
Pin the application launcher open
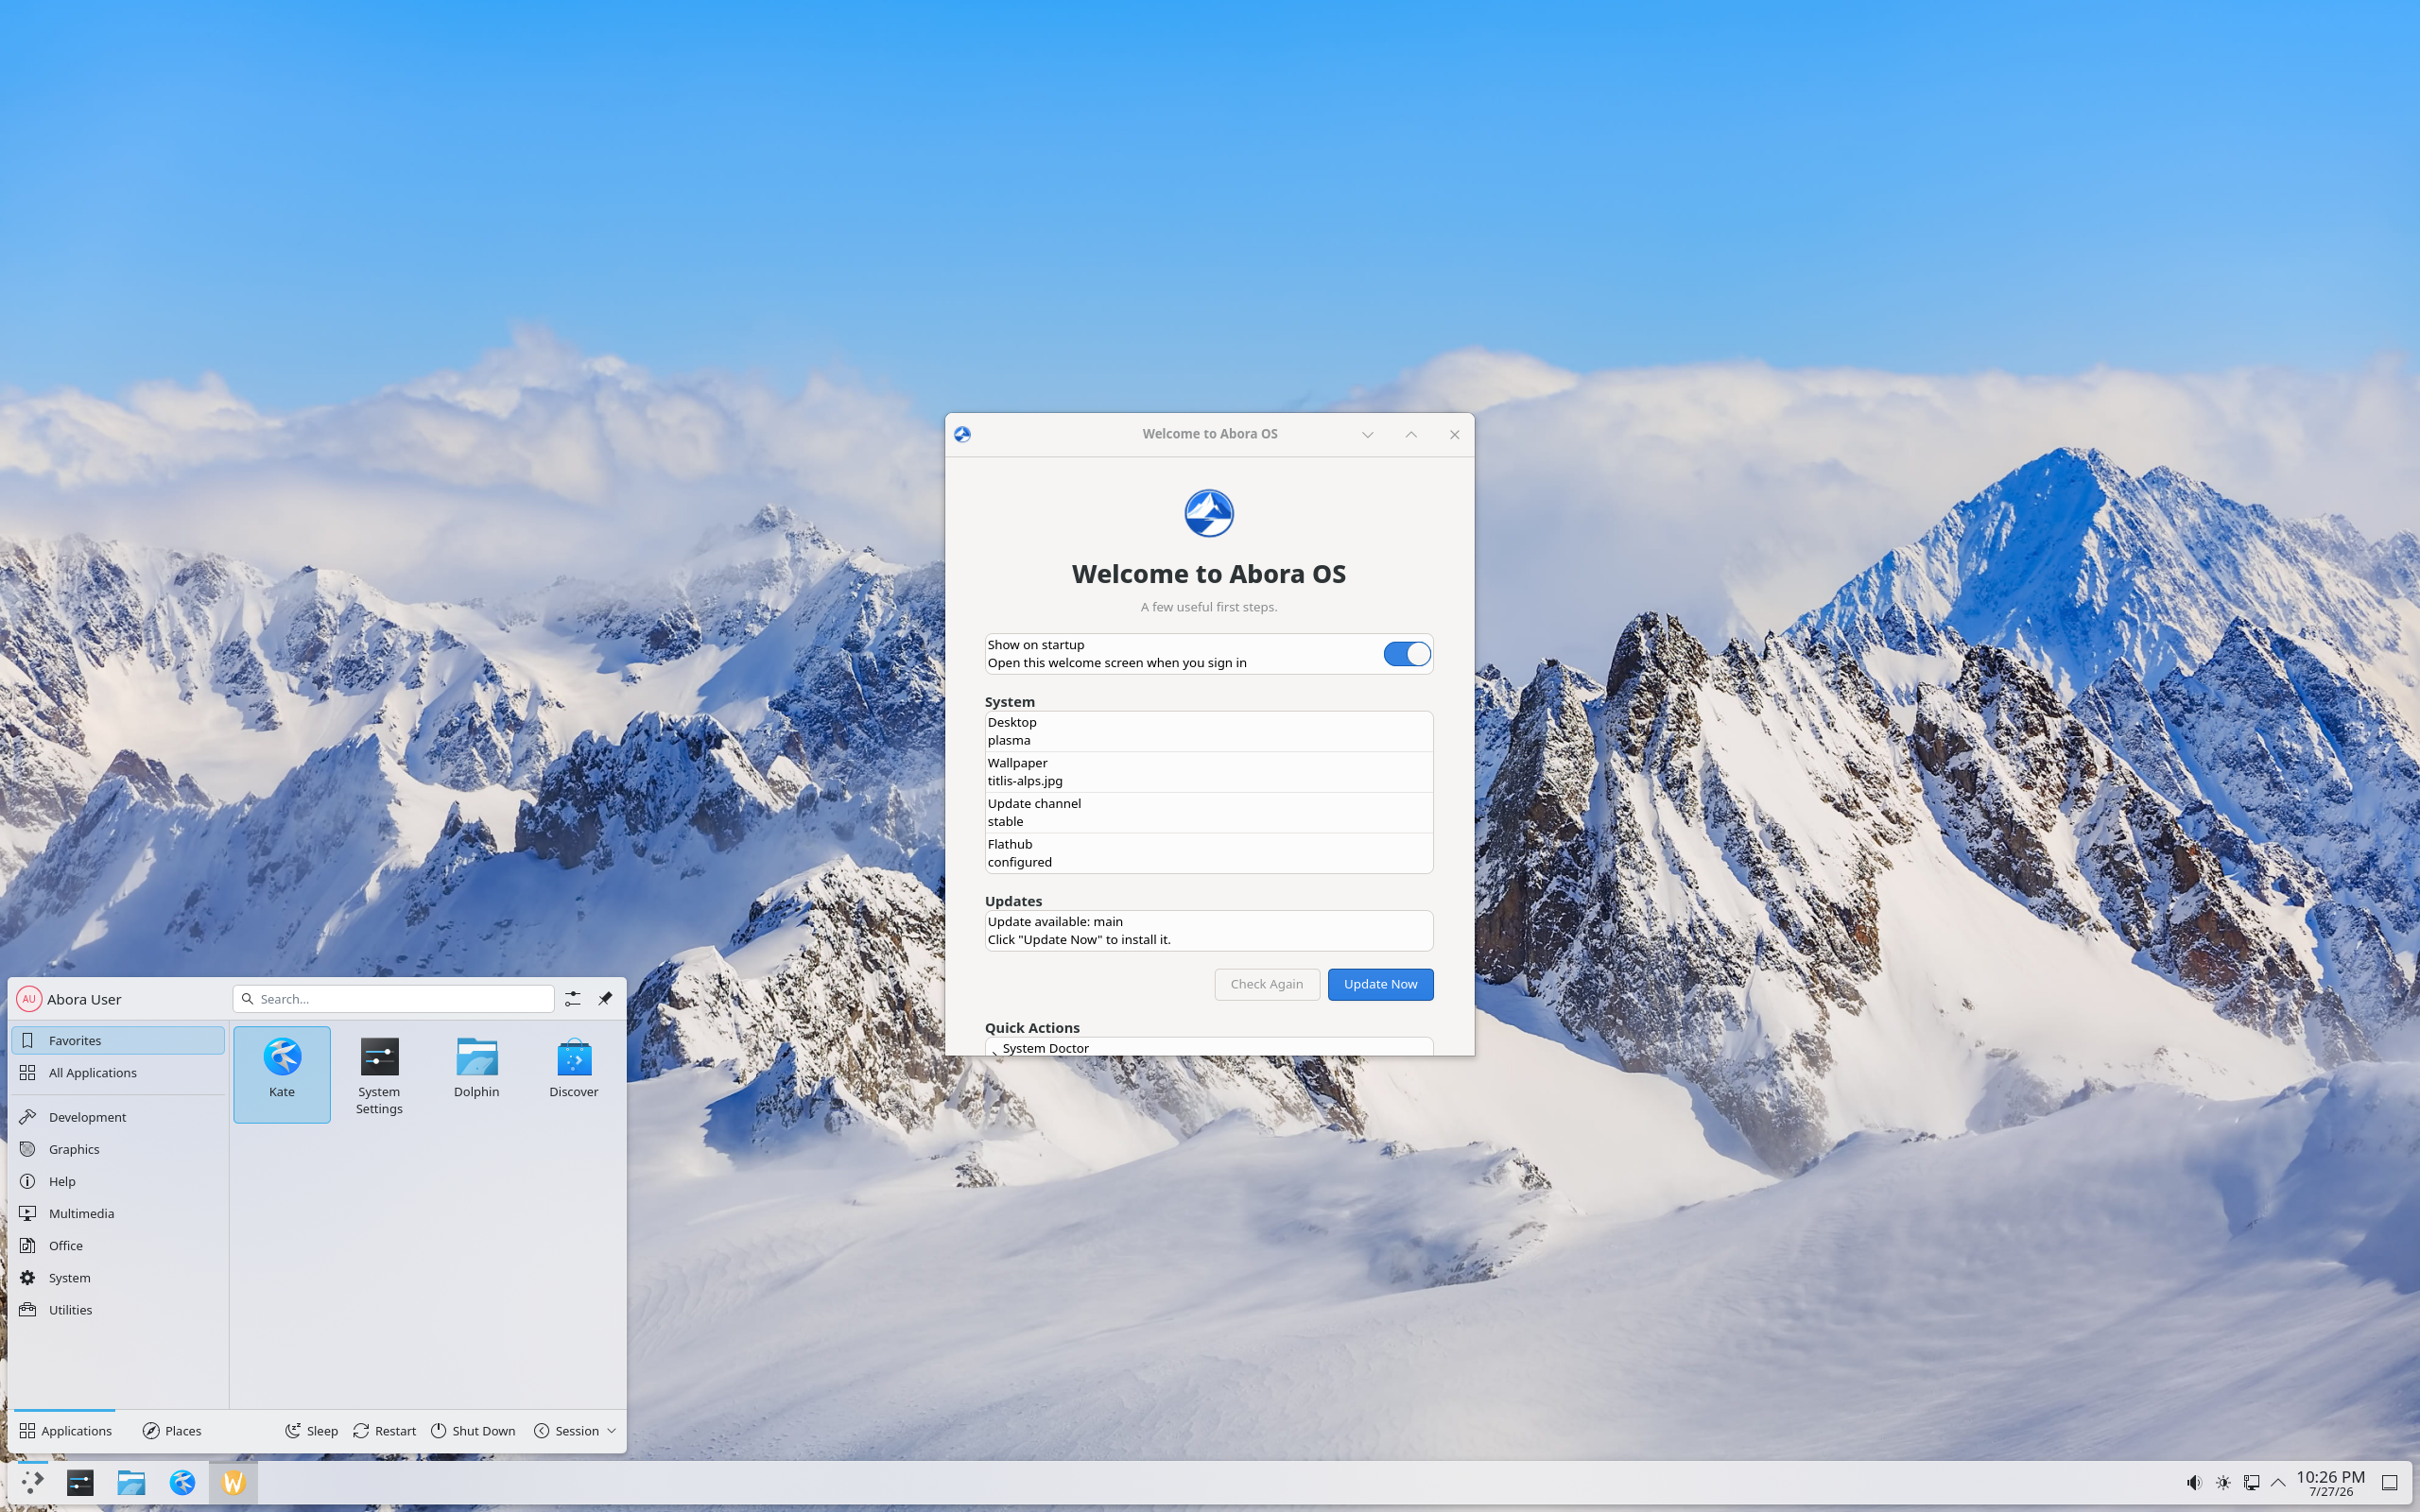(605, 999)
